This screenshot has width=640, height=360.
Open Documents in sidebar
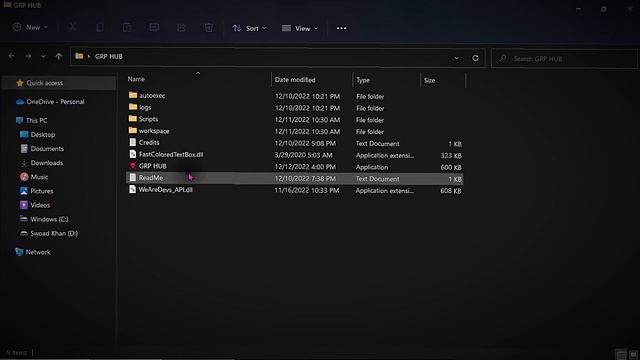point(47,149)
